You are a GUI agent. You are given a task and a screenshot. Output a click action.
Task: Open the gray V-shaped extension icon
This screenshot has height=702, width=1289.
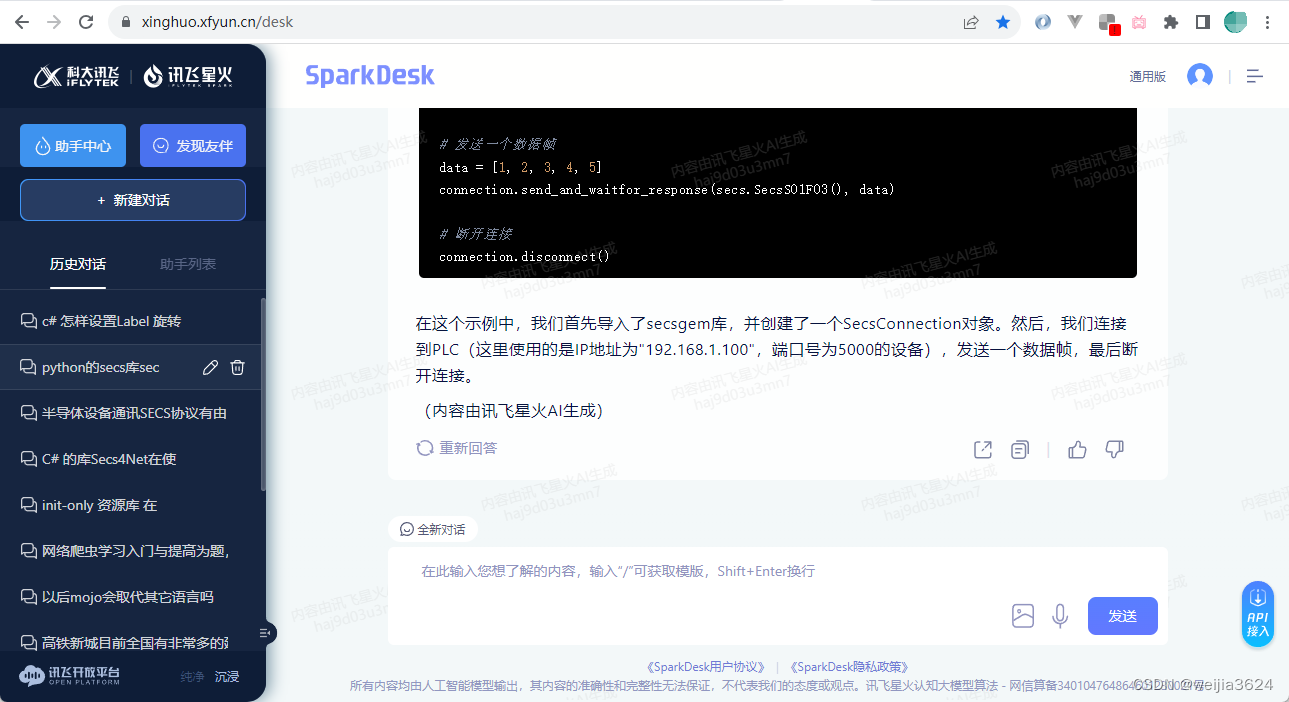coord(1075,21)
